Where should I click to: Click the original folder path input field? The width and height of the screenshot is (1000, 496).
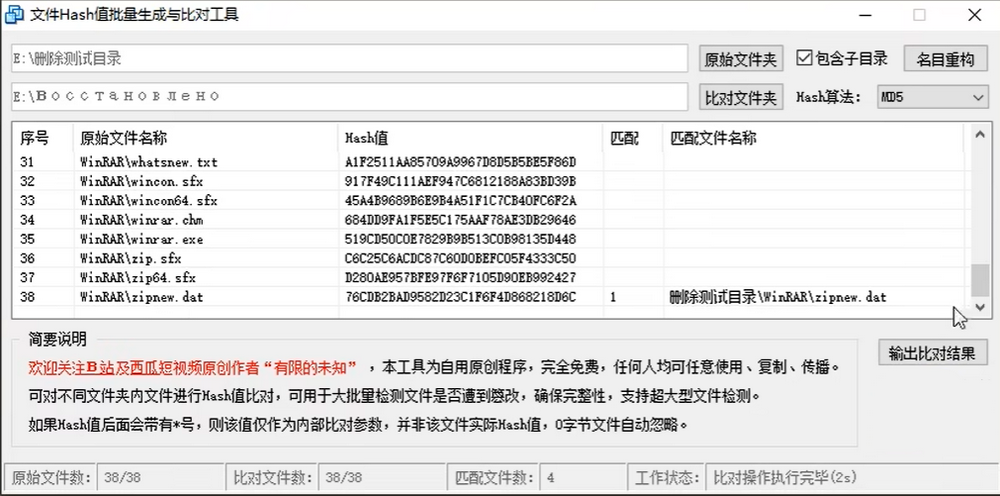(x=350, y=59)
